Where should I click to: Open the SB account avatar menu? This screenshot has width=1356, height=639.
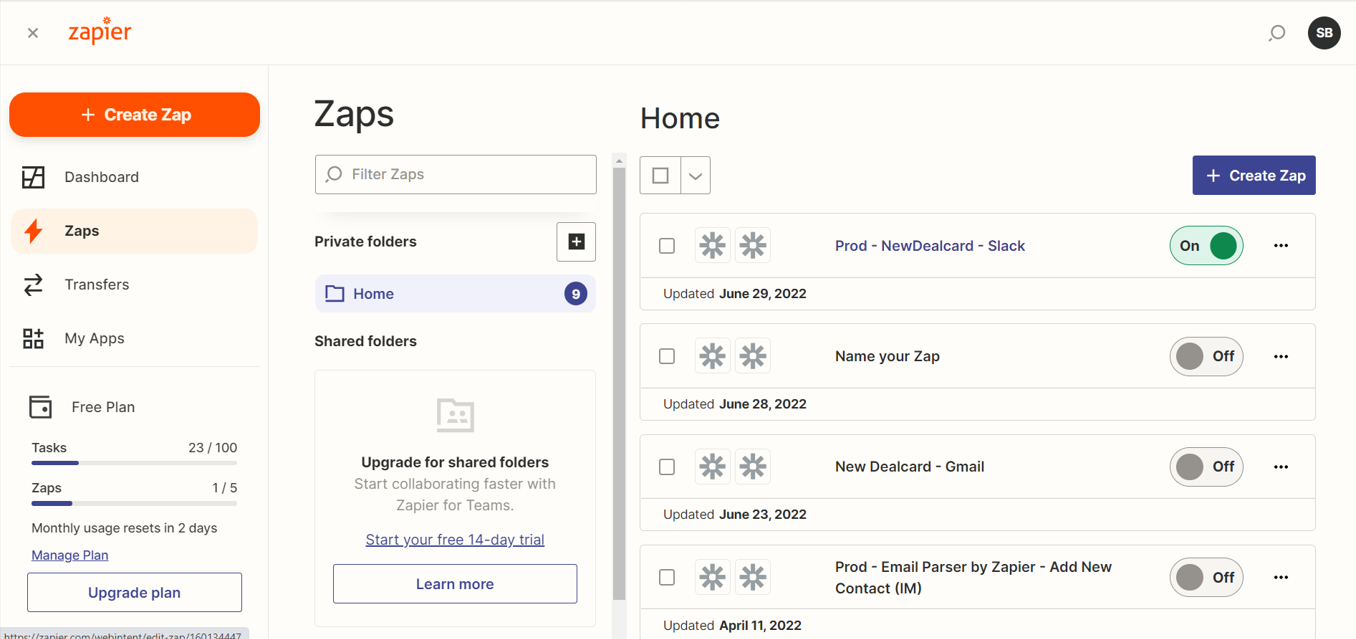click(x=1324, y=33)
